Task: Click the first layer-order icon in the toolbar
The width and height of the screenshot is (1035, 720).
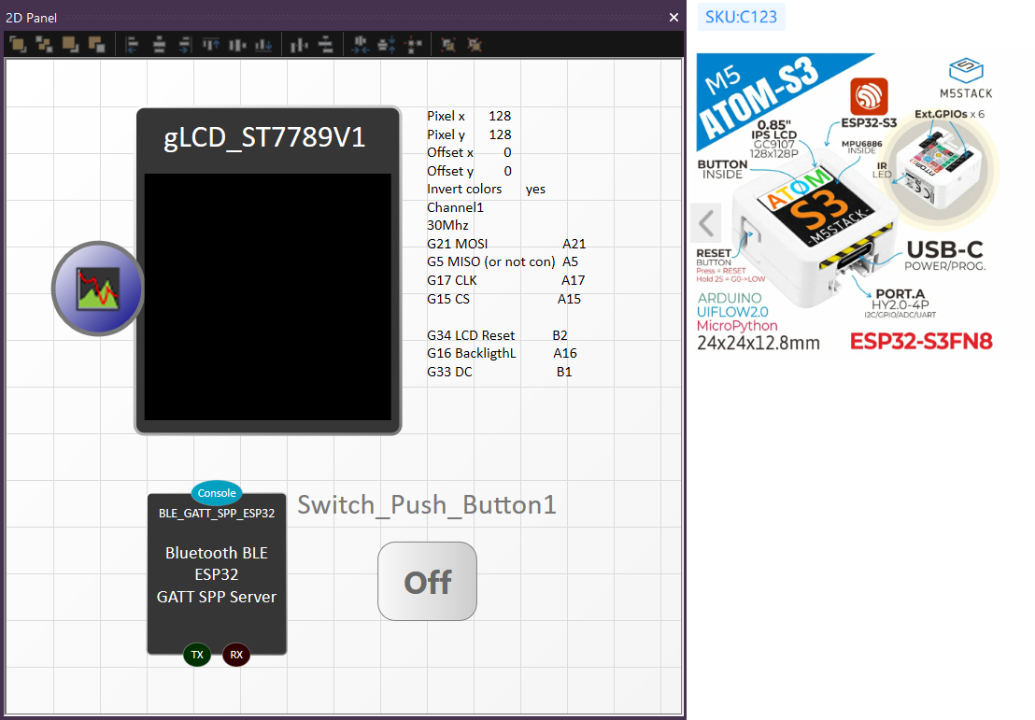Action: [19, 45]
